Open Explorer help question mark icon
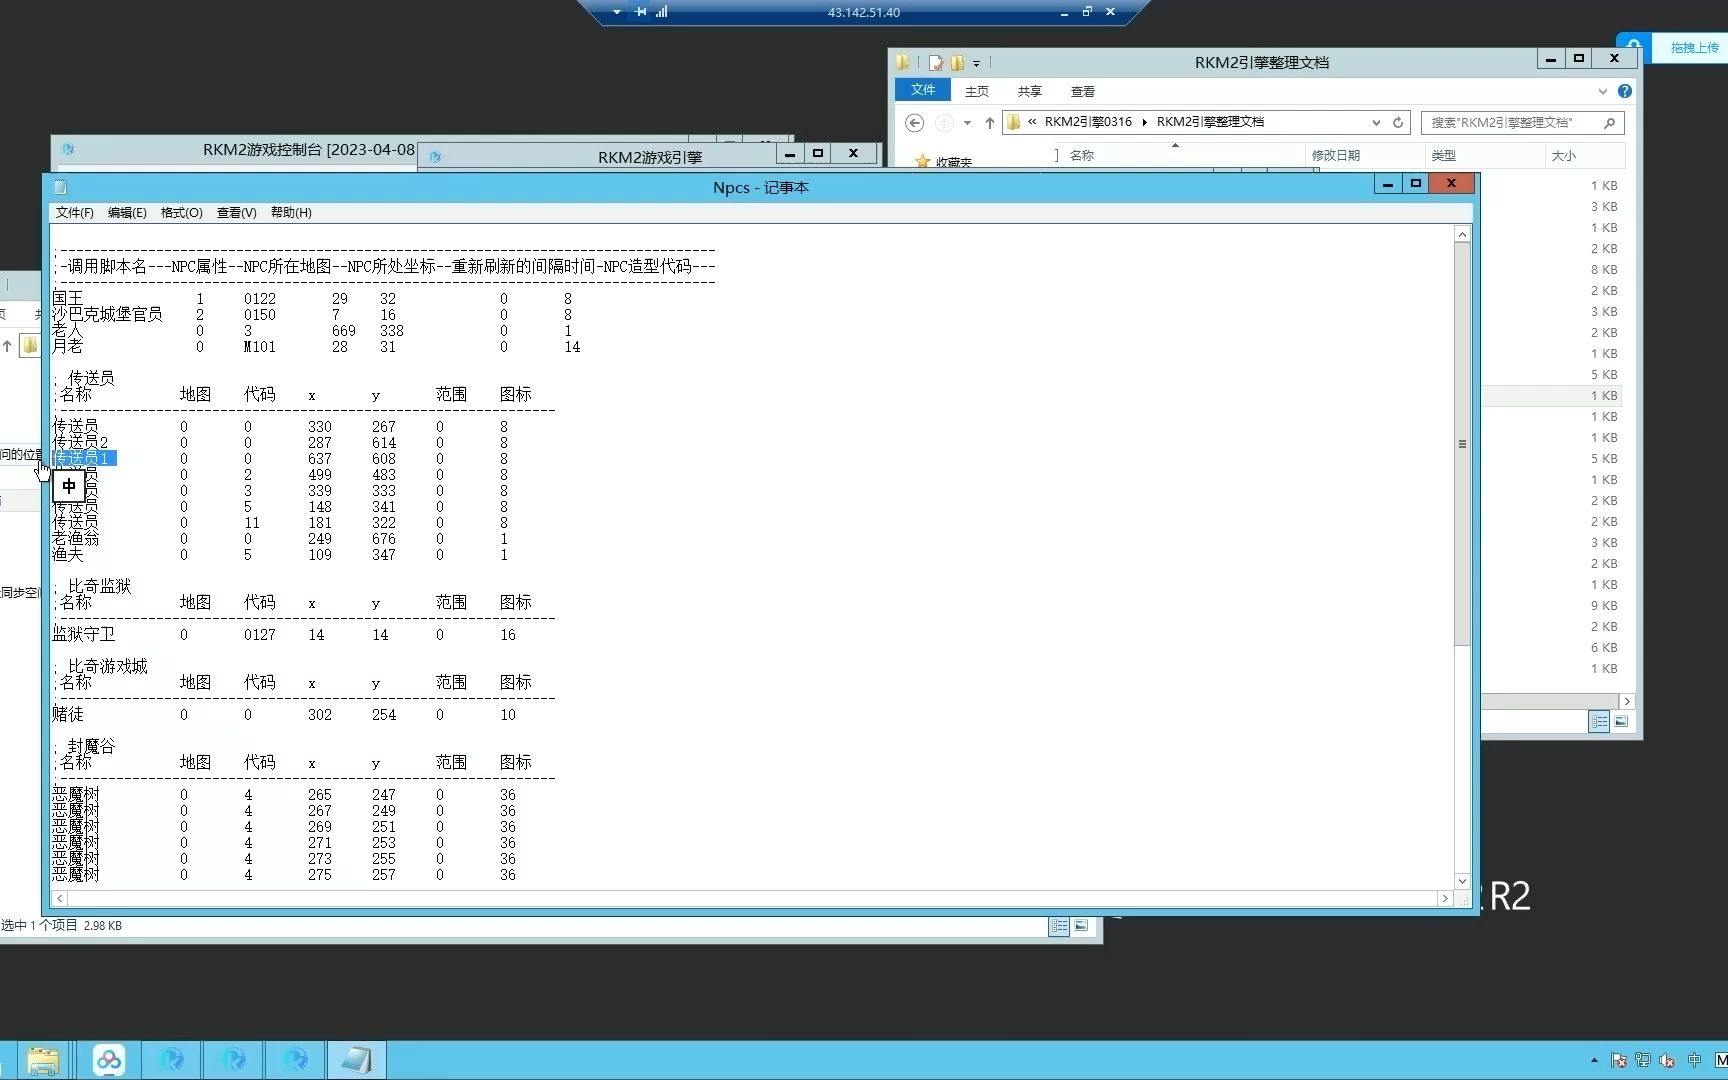Screen dimensions: 1728x1080 1624,91
